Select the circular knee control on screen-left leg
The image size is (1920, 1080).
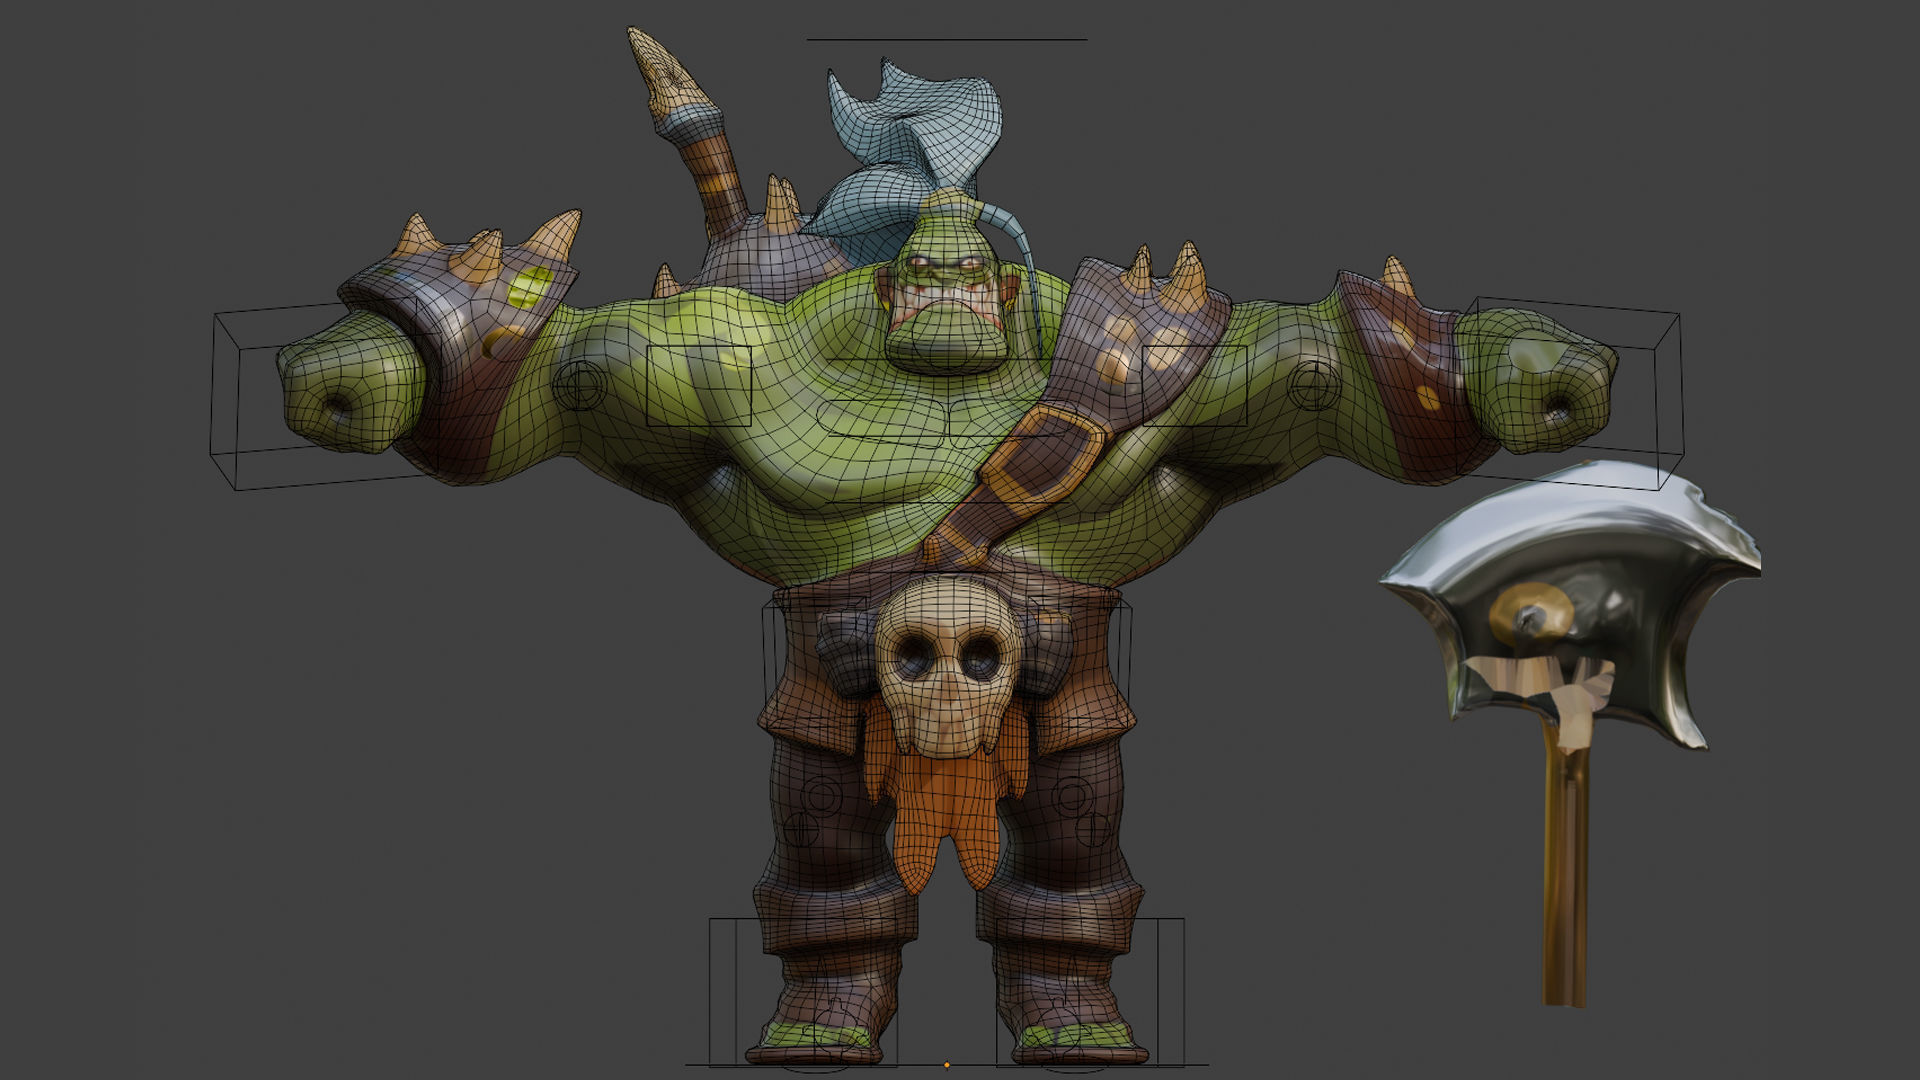822,797
